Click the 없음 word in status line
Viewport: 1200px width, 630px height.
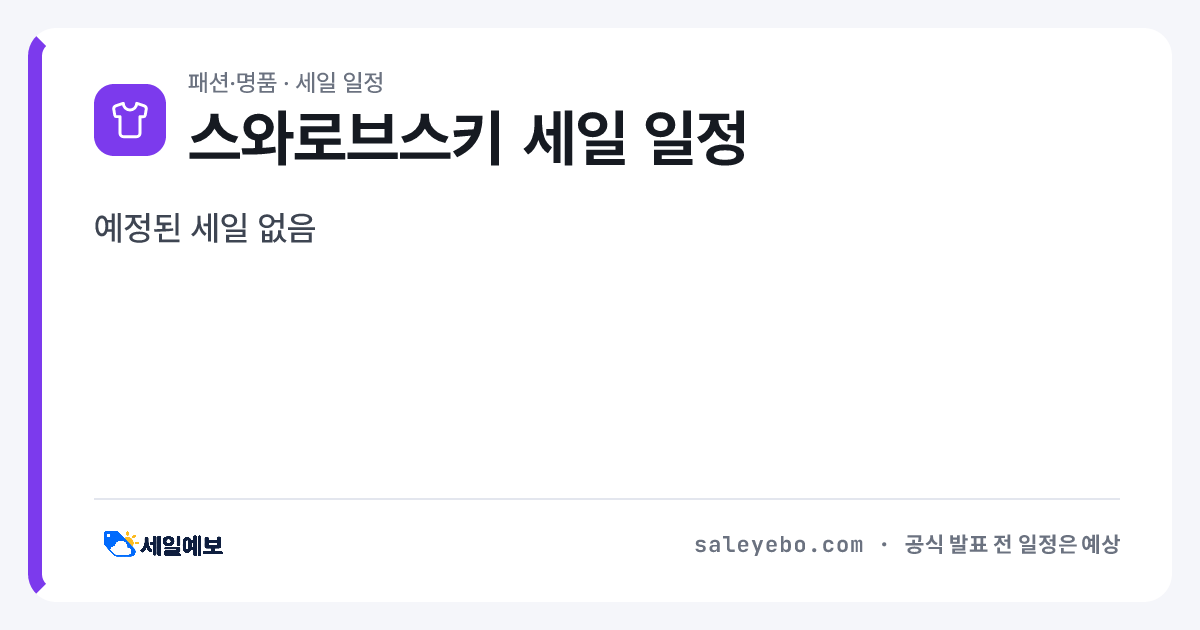pyautogui.click(x=287, y=229)
